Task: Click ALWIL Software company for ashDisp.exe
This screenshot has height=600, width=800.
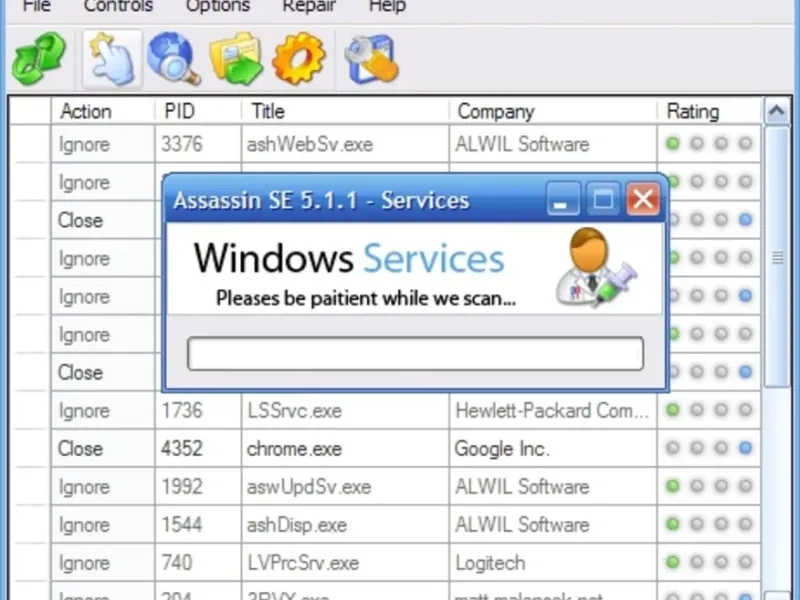Action: click(x=553, y=524)
